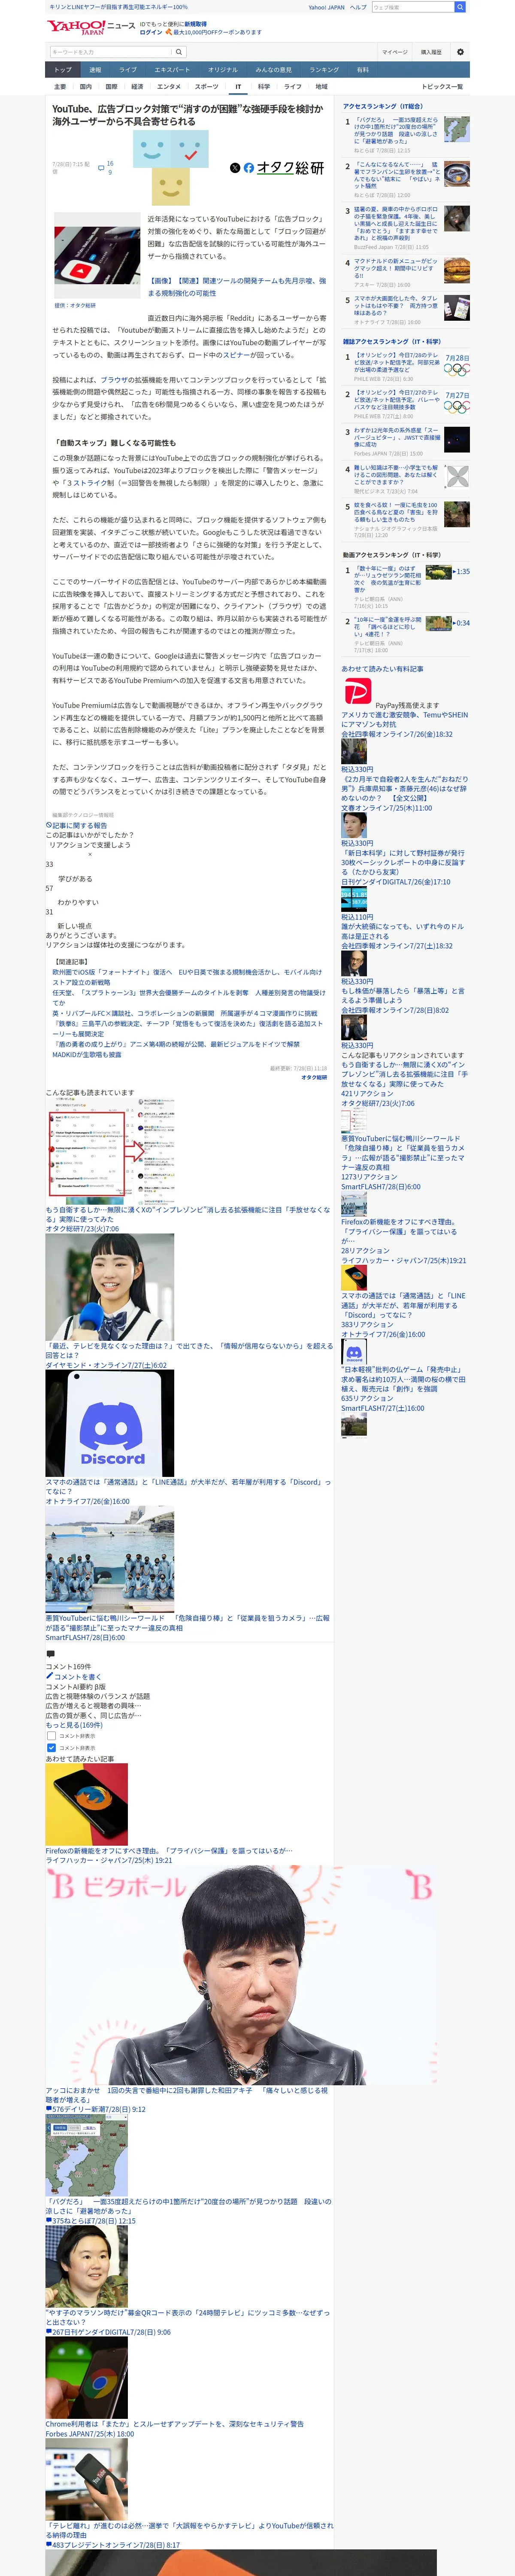Select 主要 category sub-tab
The image size is (515, 2576).
click(60, 87)
